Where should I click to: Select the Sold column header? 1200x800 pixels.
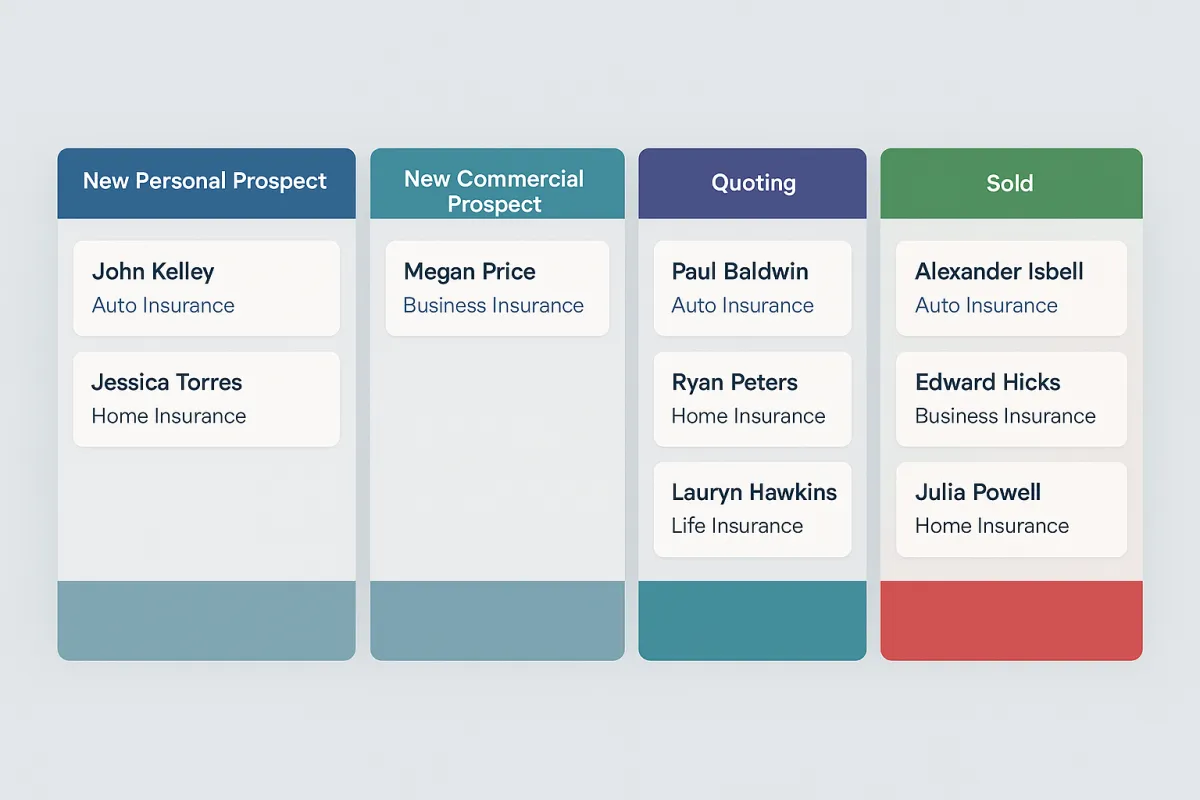point(1011,183)
